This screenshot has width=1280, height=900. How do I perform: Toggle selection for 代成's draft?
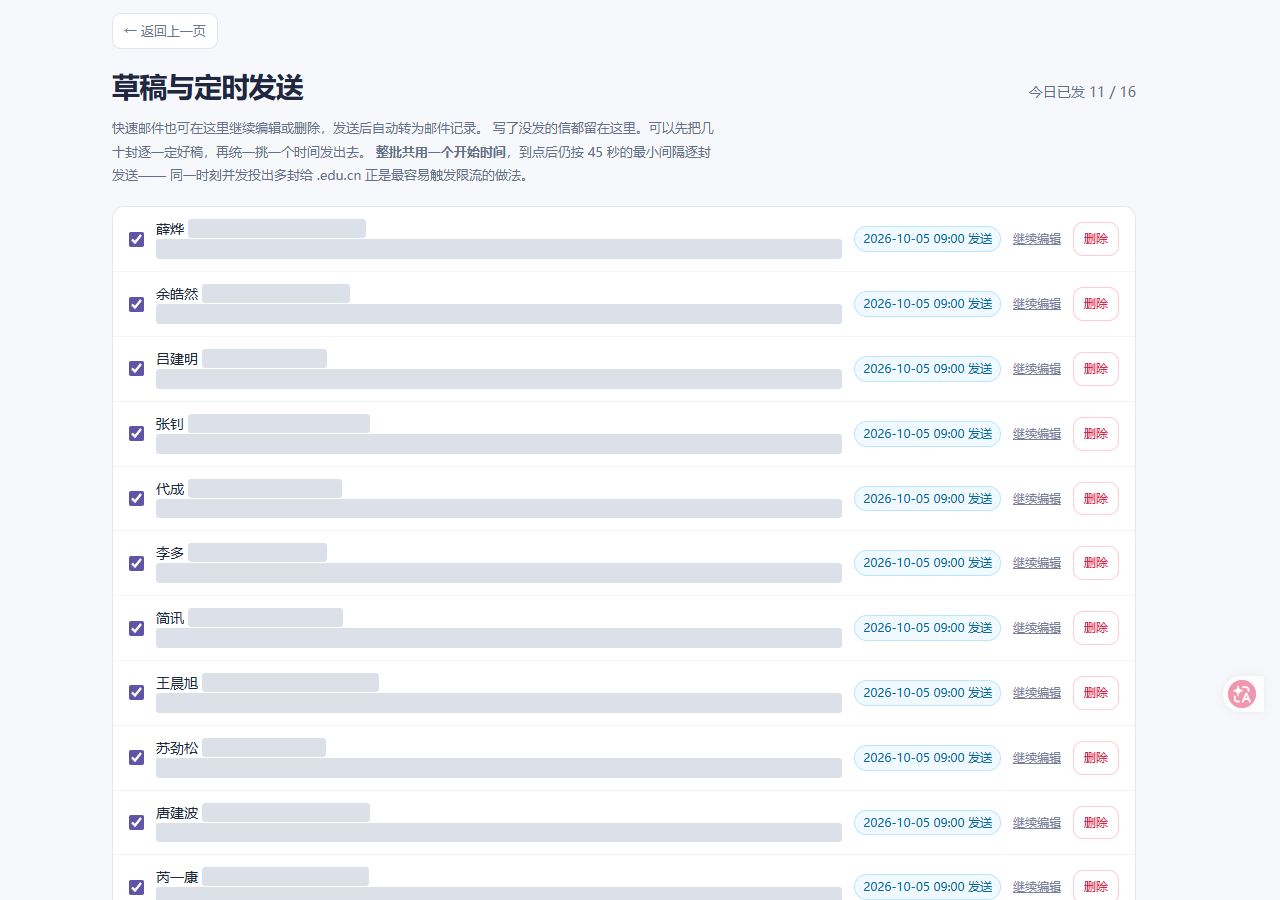point(137,498)
